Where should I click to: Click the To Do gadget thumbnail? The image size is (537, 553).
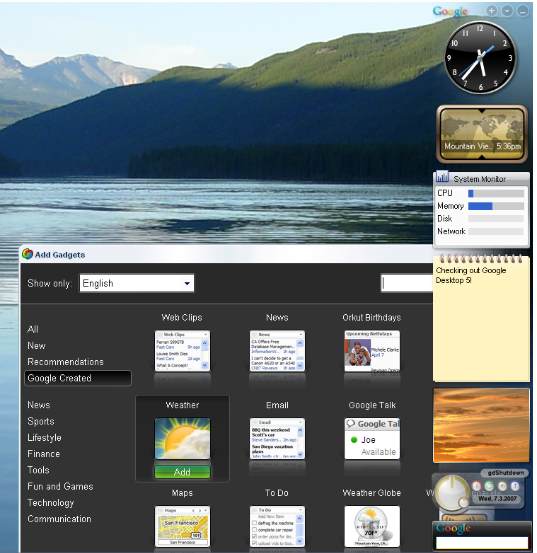[277, 526]
